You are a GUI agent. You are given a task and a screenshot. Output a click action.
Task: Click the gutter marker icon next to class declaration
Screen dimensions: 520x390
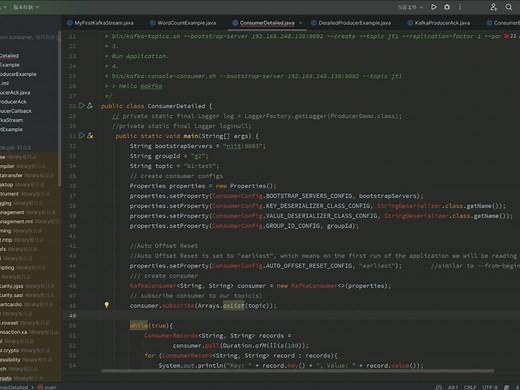tap(90, 106)
